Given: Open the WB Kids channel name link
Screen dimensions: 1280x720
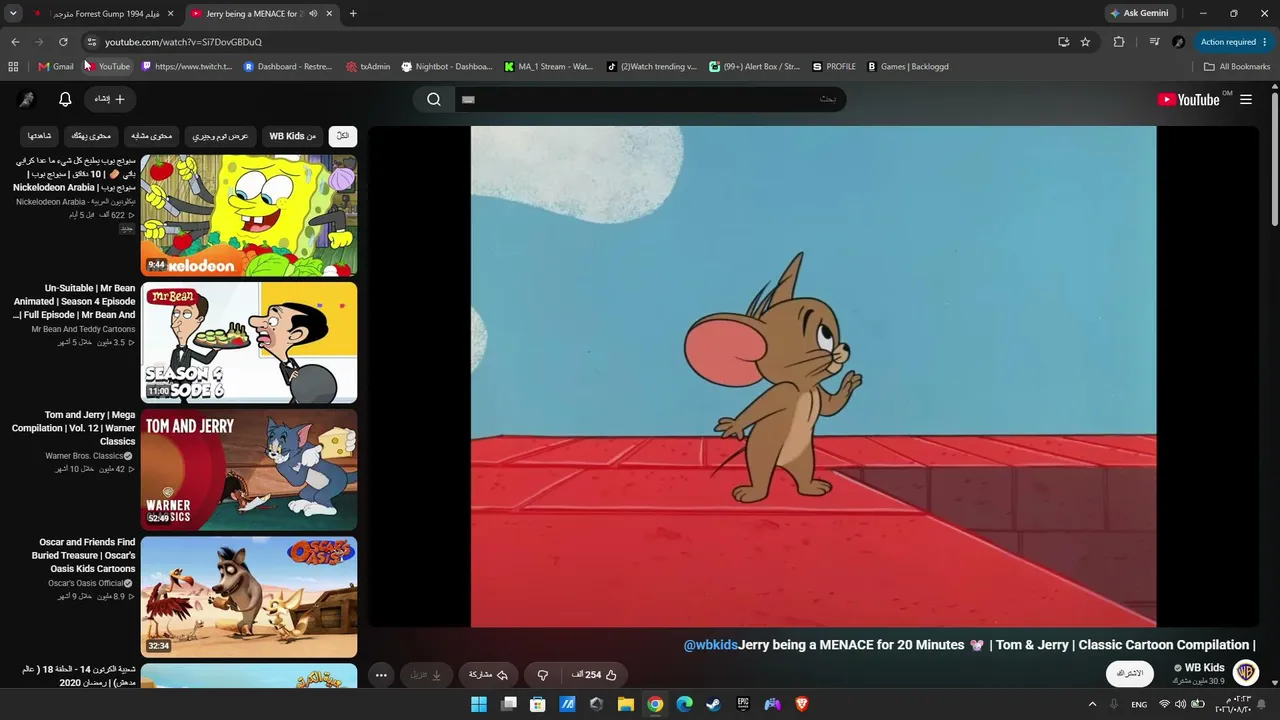Looking at the screenshot, I should coord(1204,668).
